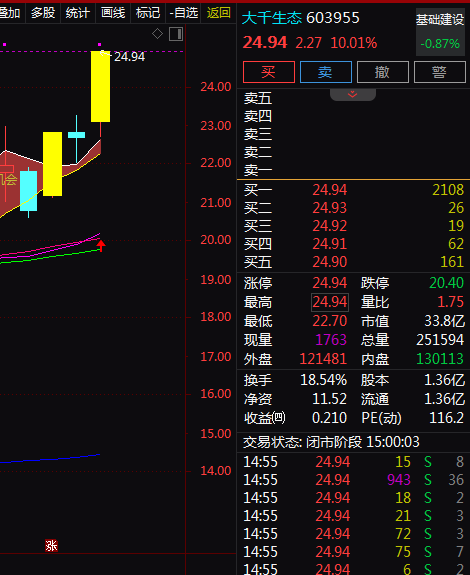
Task: Click the red up arrow signal on chart
Action: 101,245
